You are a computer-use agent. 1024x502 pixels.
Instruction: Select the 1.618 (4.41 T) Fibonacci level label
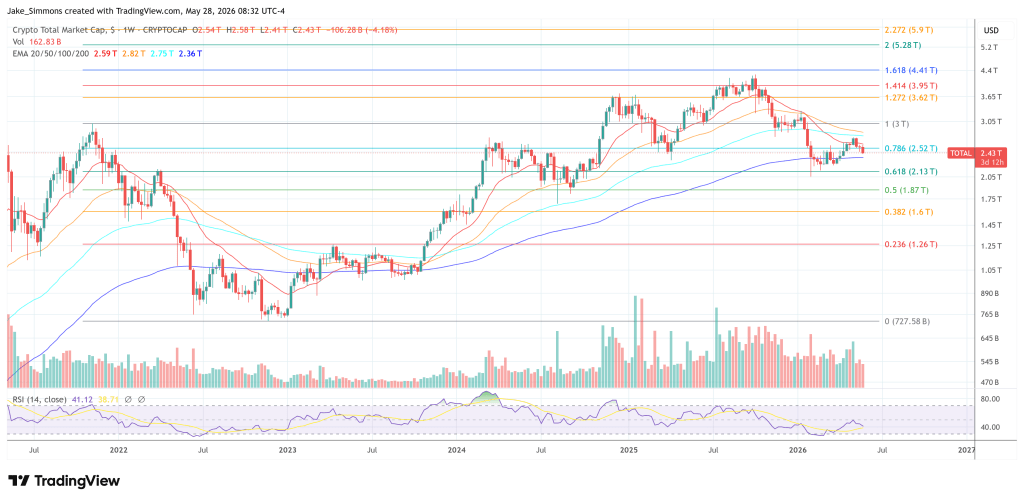click(x=912, y=70)
